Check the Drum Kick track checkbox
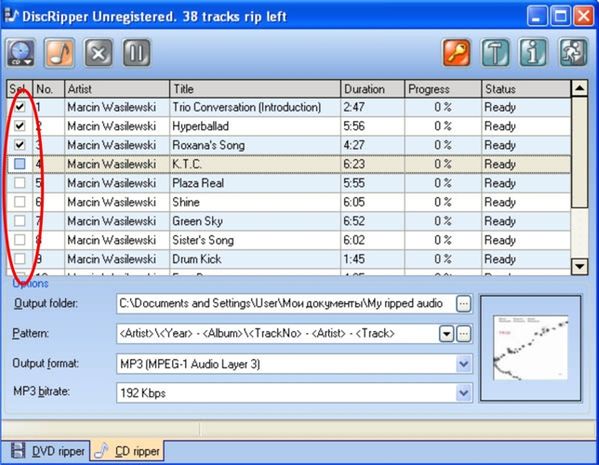The width and height of the screenshot is (599, 465). point(19,259)
